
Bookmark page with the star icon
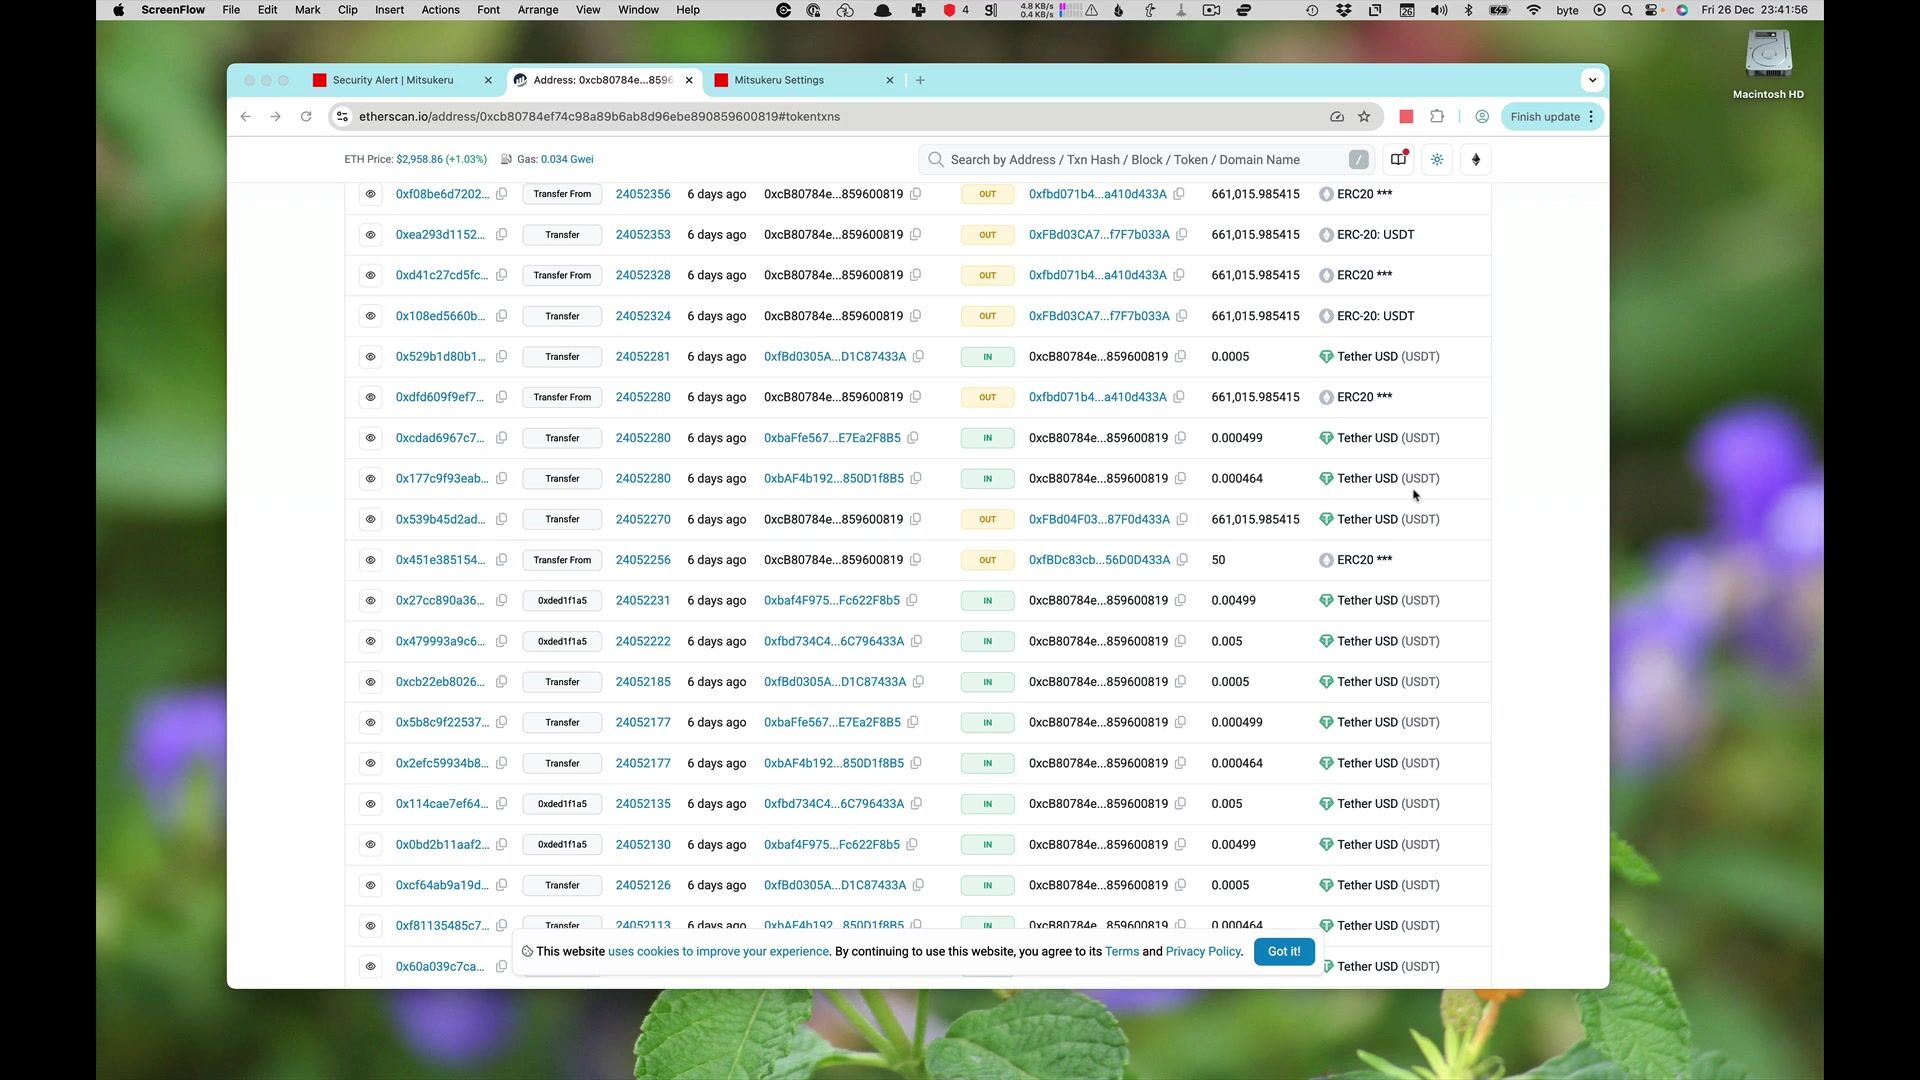pos(1364,117)
